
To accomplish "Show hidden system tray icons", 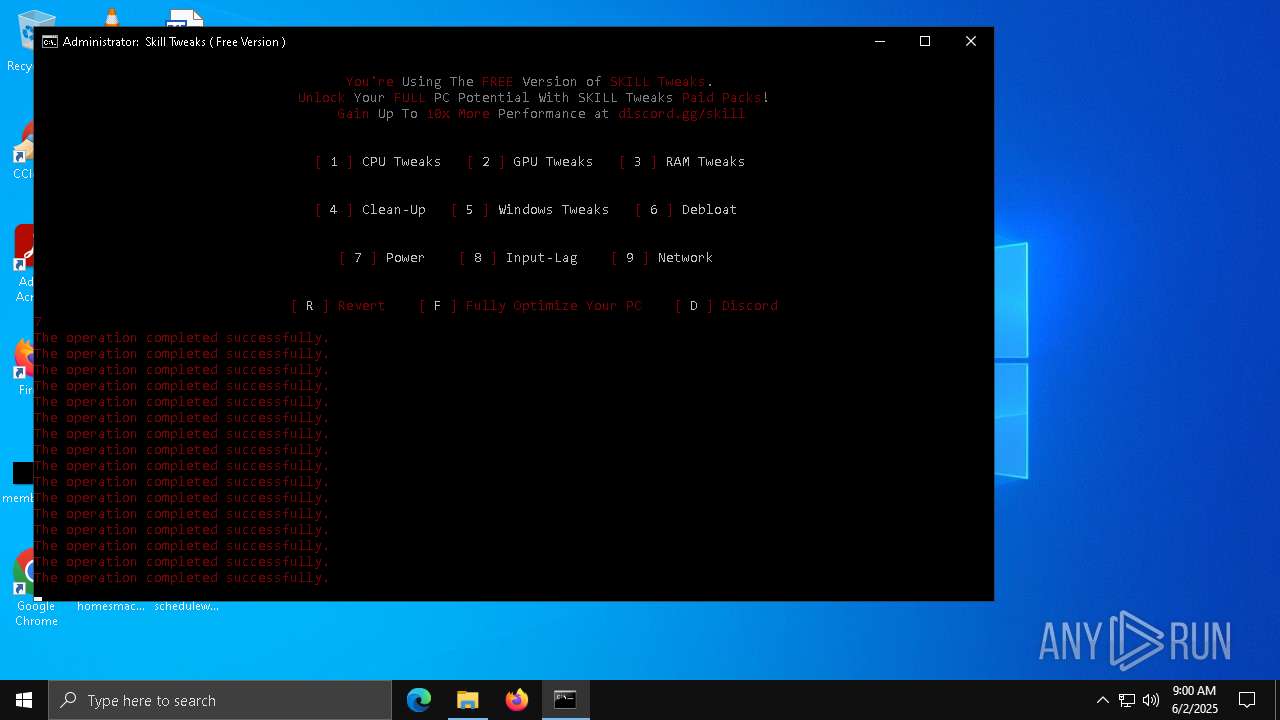I will [1102, 700].
